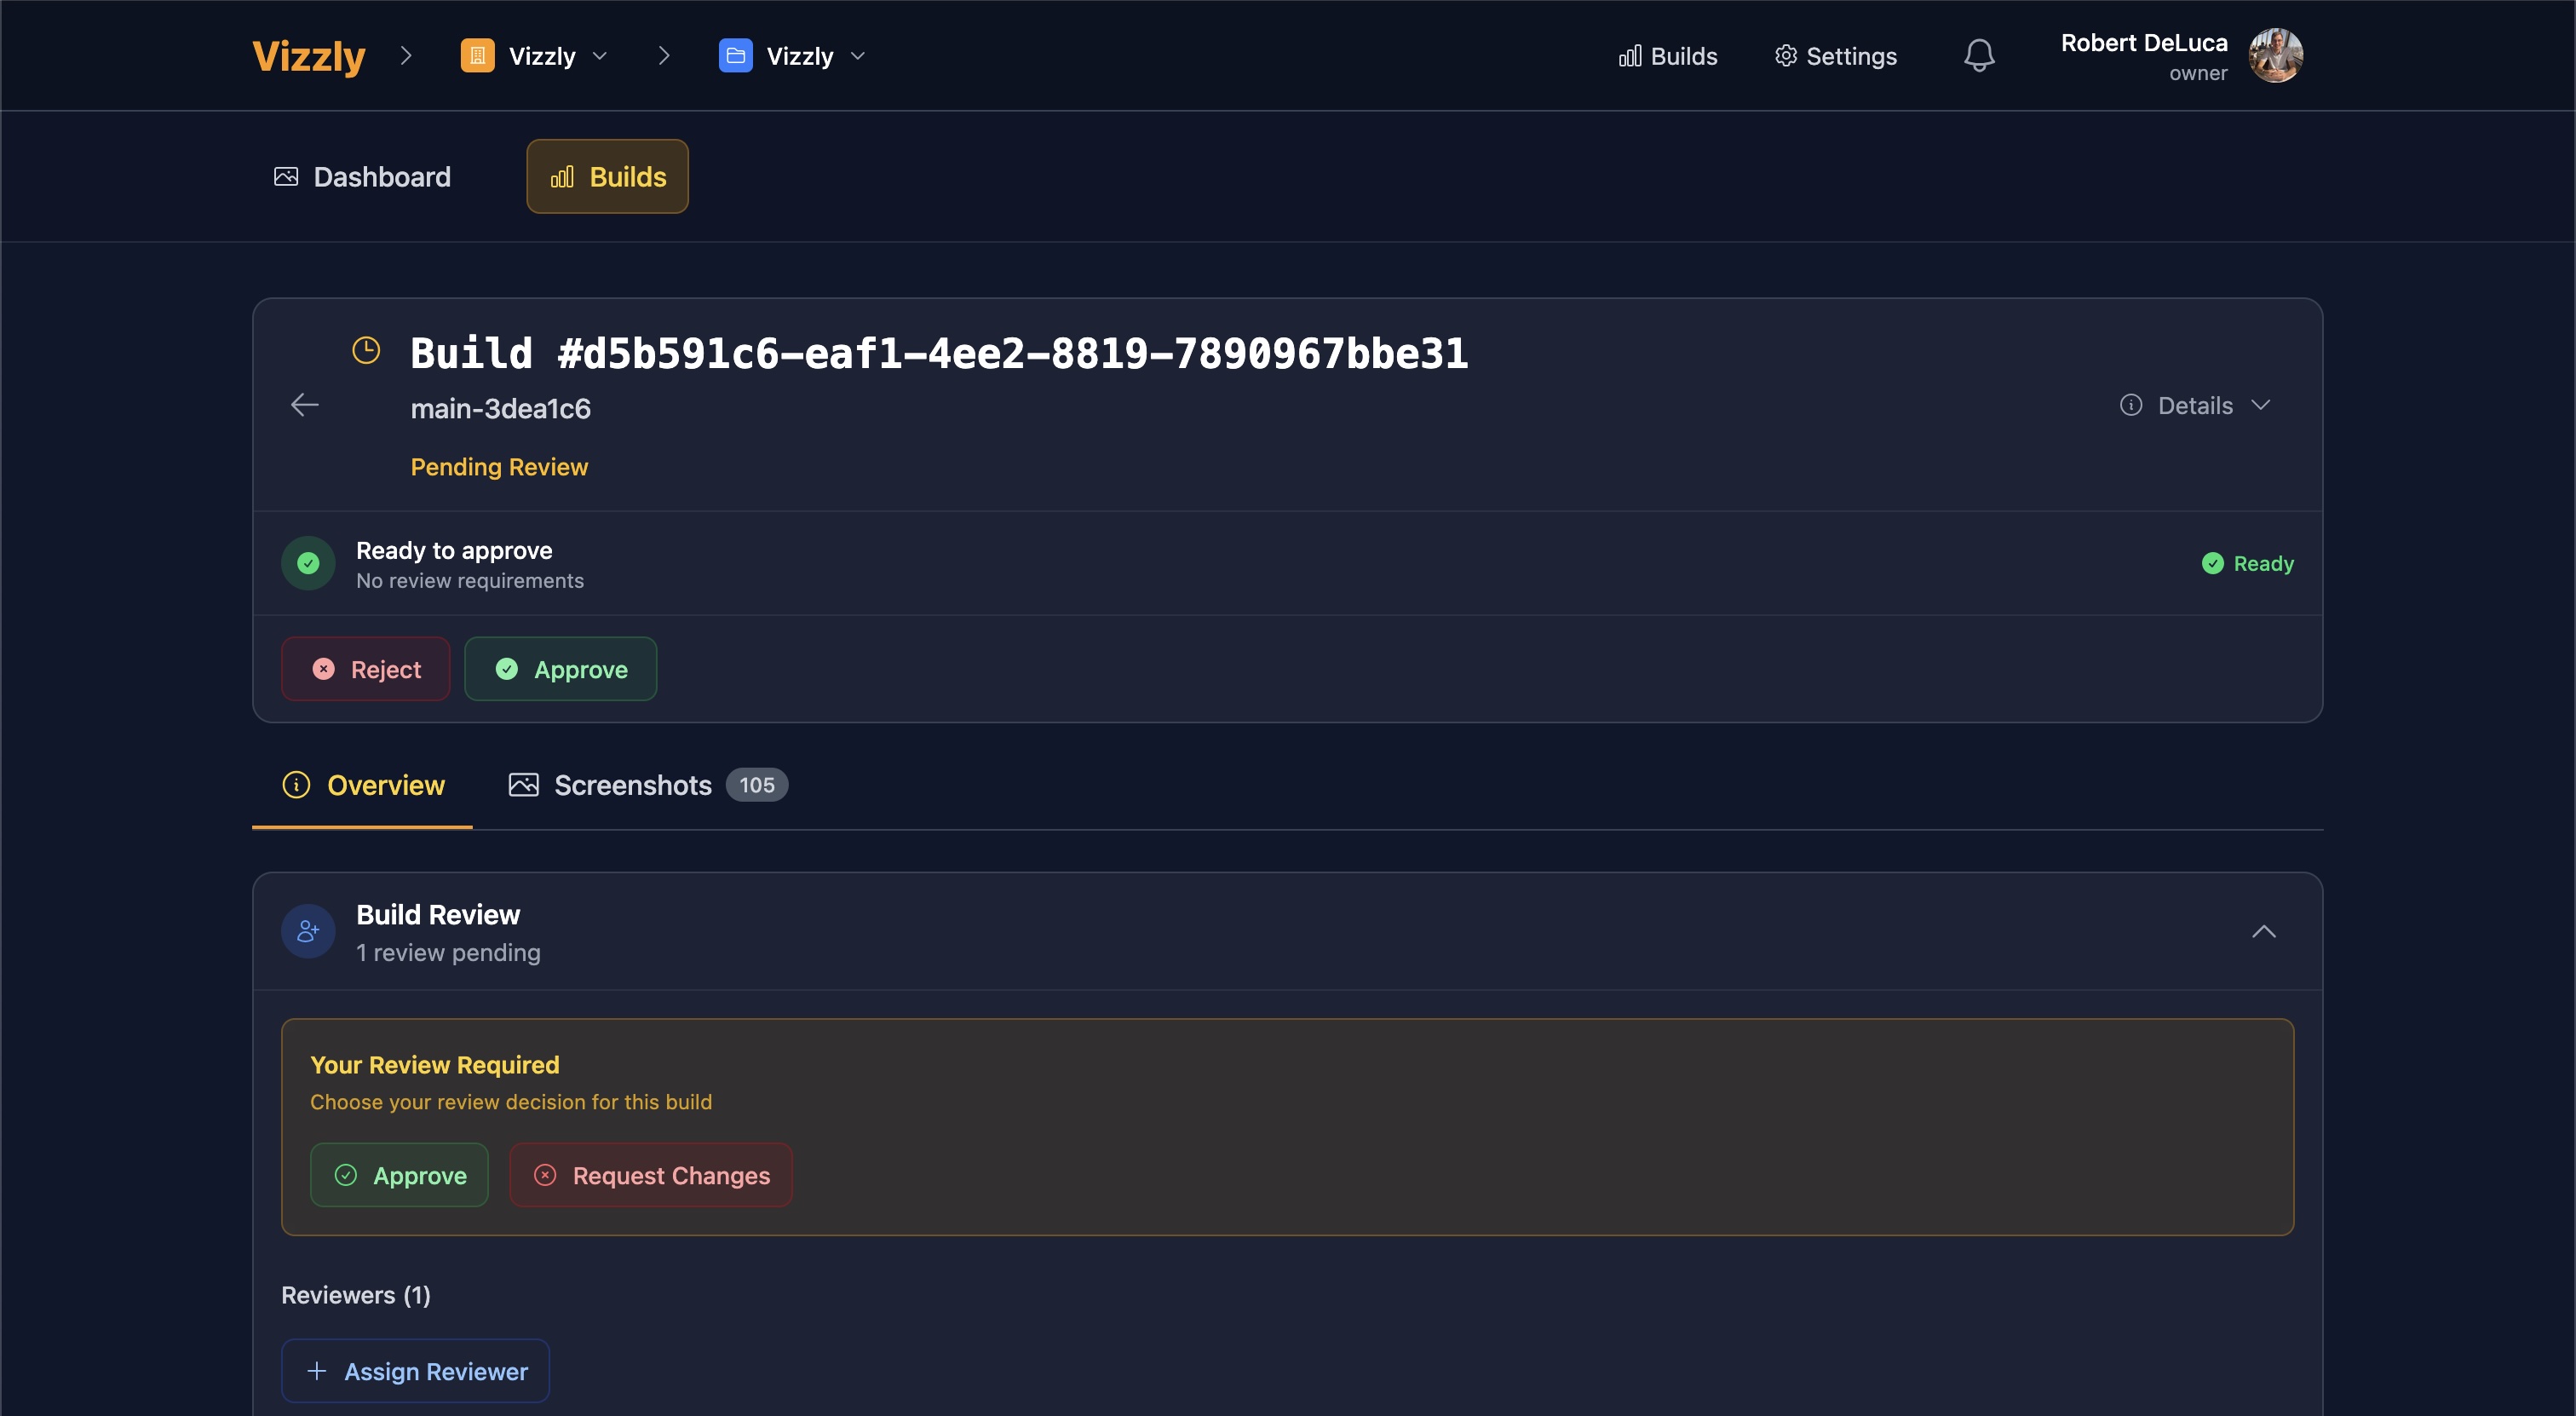Screen dimensions: 2576x1416
Task: Click the Pending Review status label
Action: 499,467
